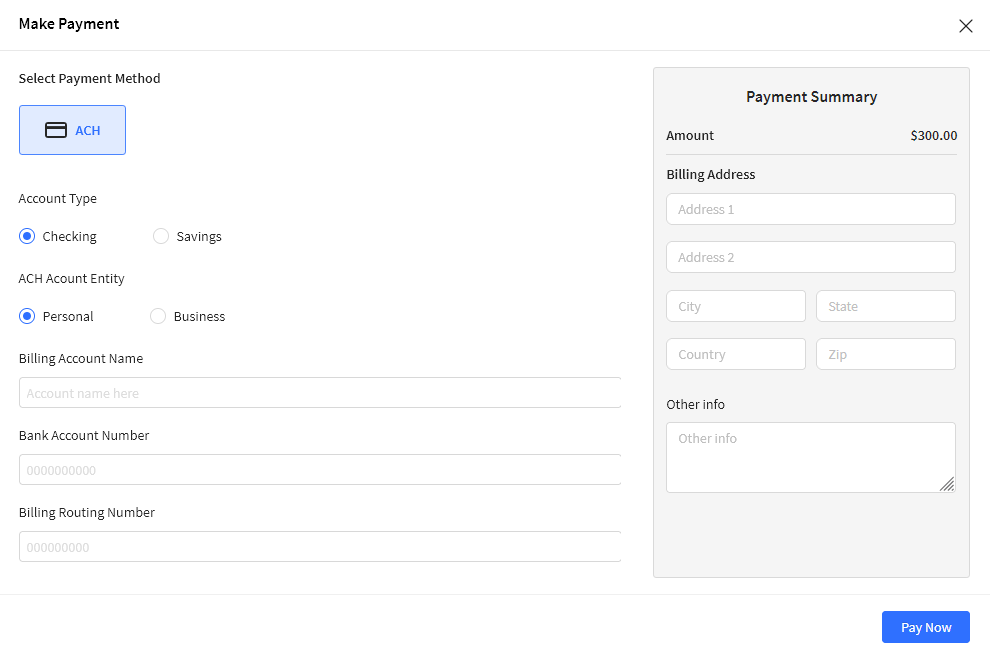Click the Other info text area
This screenshot has width=990, height=656.
pos(811,458)
